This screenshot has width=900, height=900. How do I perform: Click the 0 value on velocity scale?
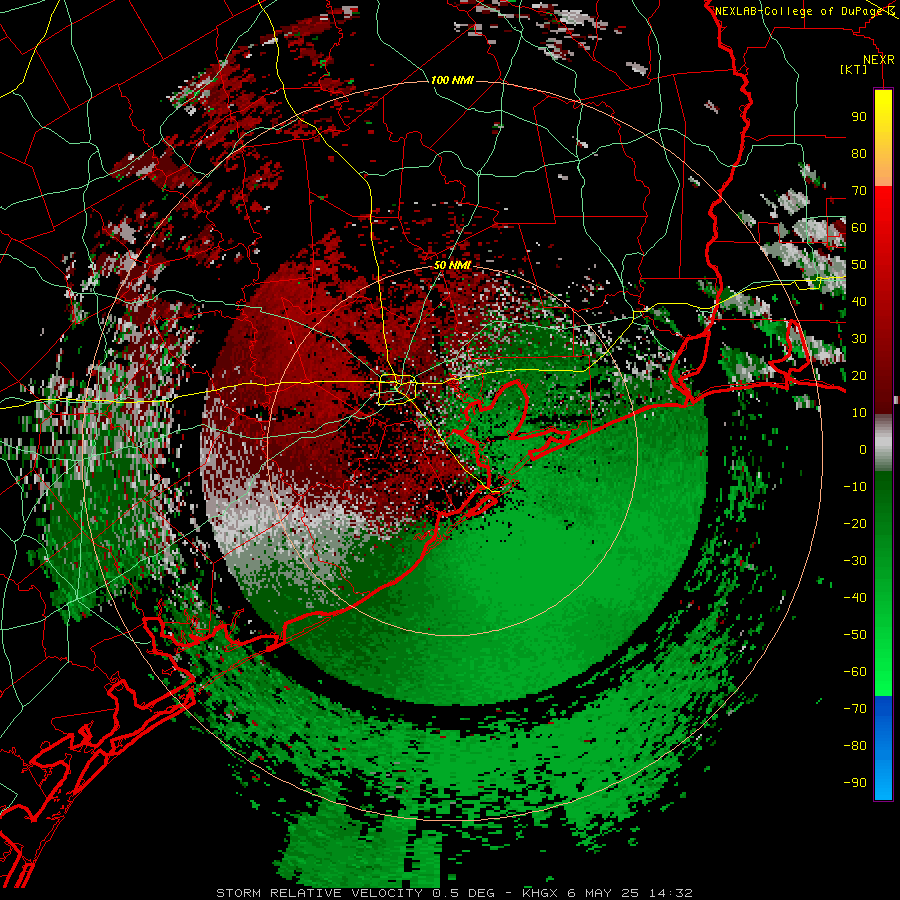863,449
